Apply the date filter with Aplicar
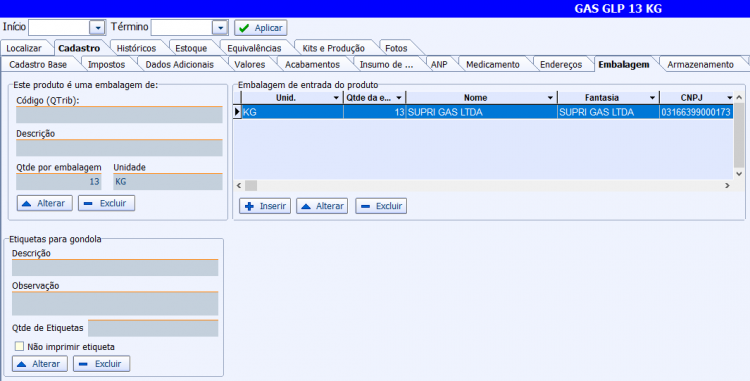The width and height of the screenshot is (750, 381). pos(261,28)
